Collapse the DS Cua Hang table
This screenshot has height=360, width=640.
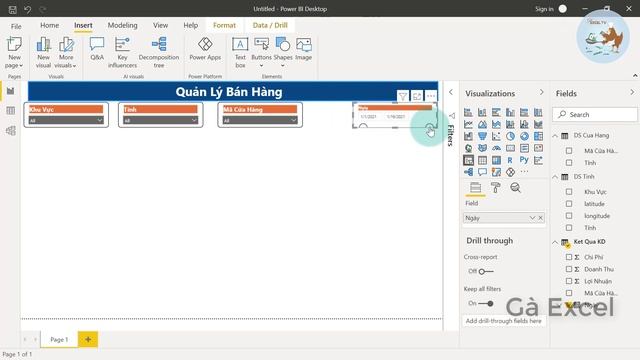coord(555,136)
